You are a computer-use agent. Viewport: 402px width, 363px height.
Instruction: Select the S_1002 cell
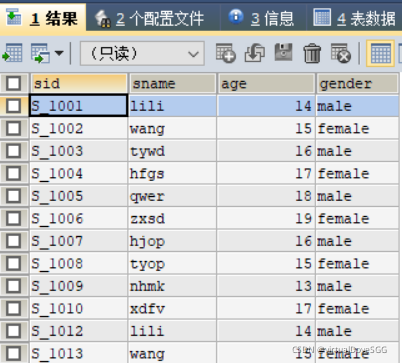[79, 128]
